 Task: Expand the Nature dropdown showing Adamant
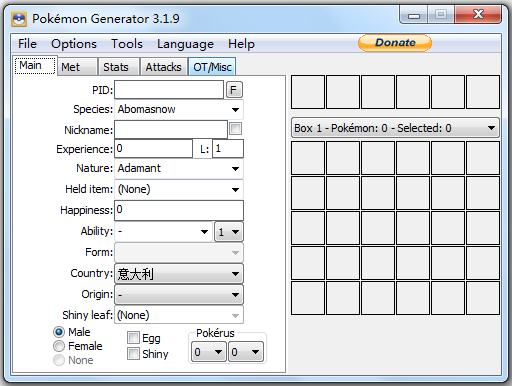point(179,168)
